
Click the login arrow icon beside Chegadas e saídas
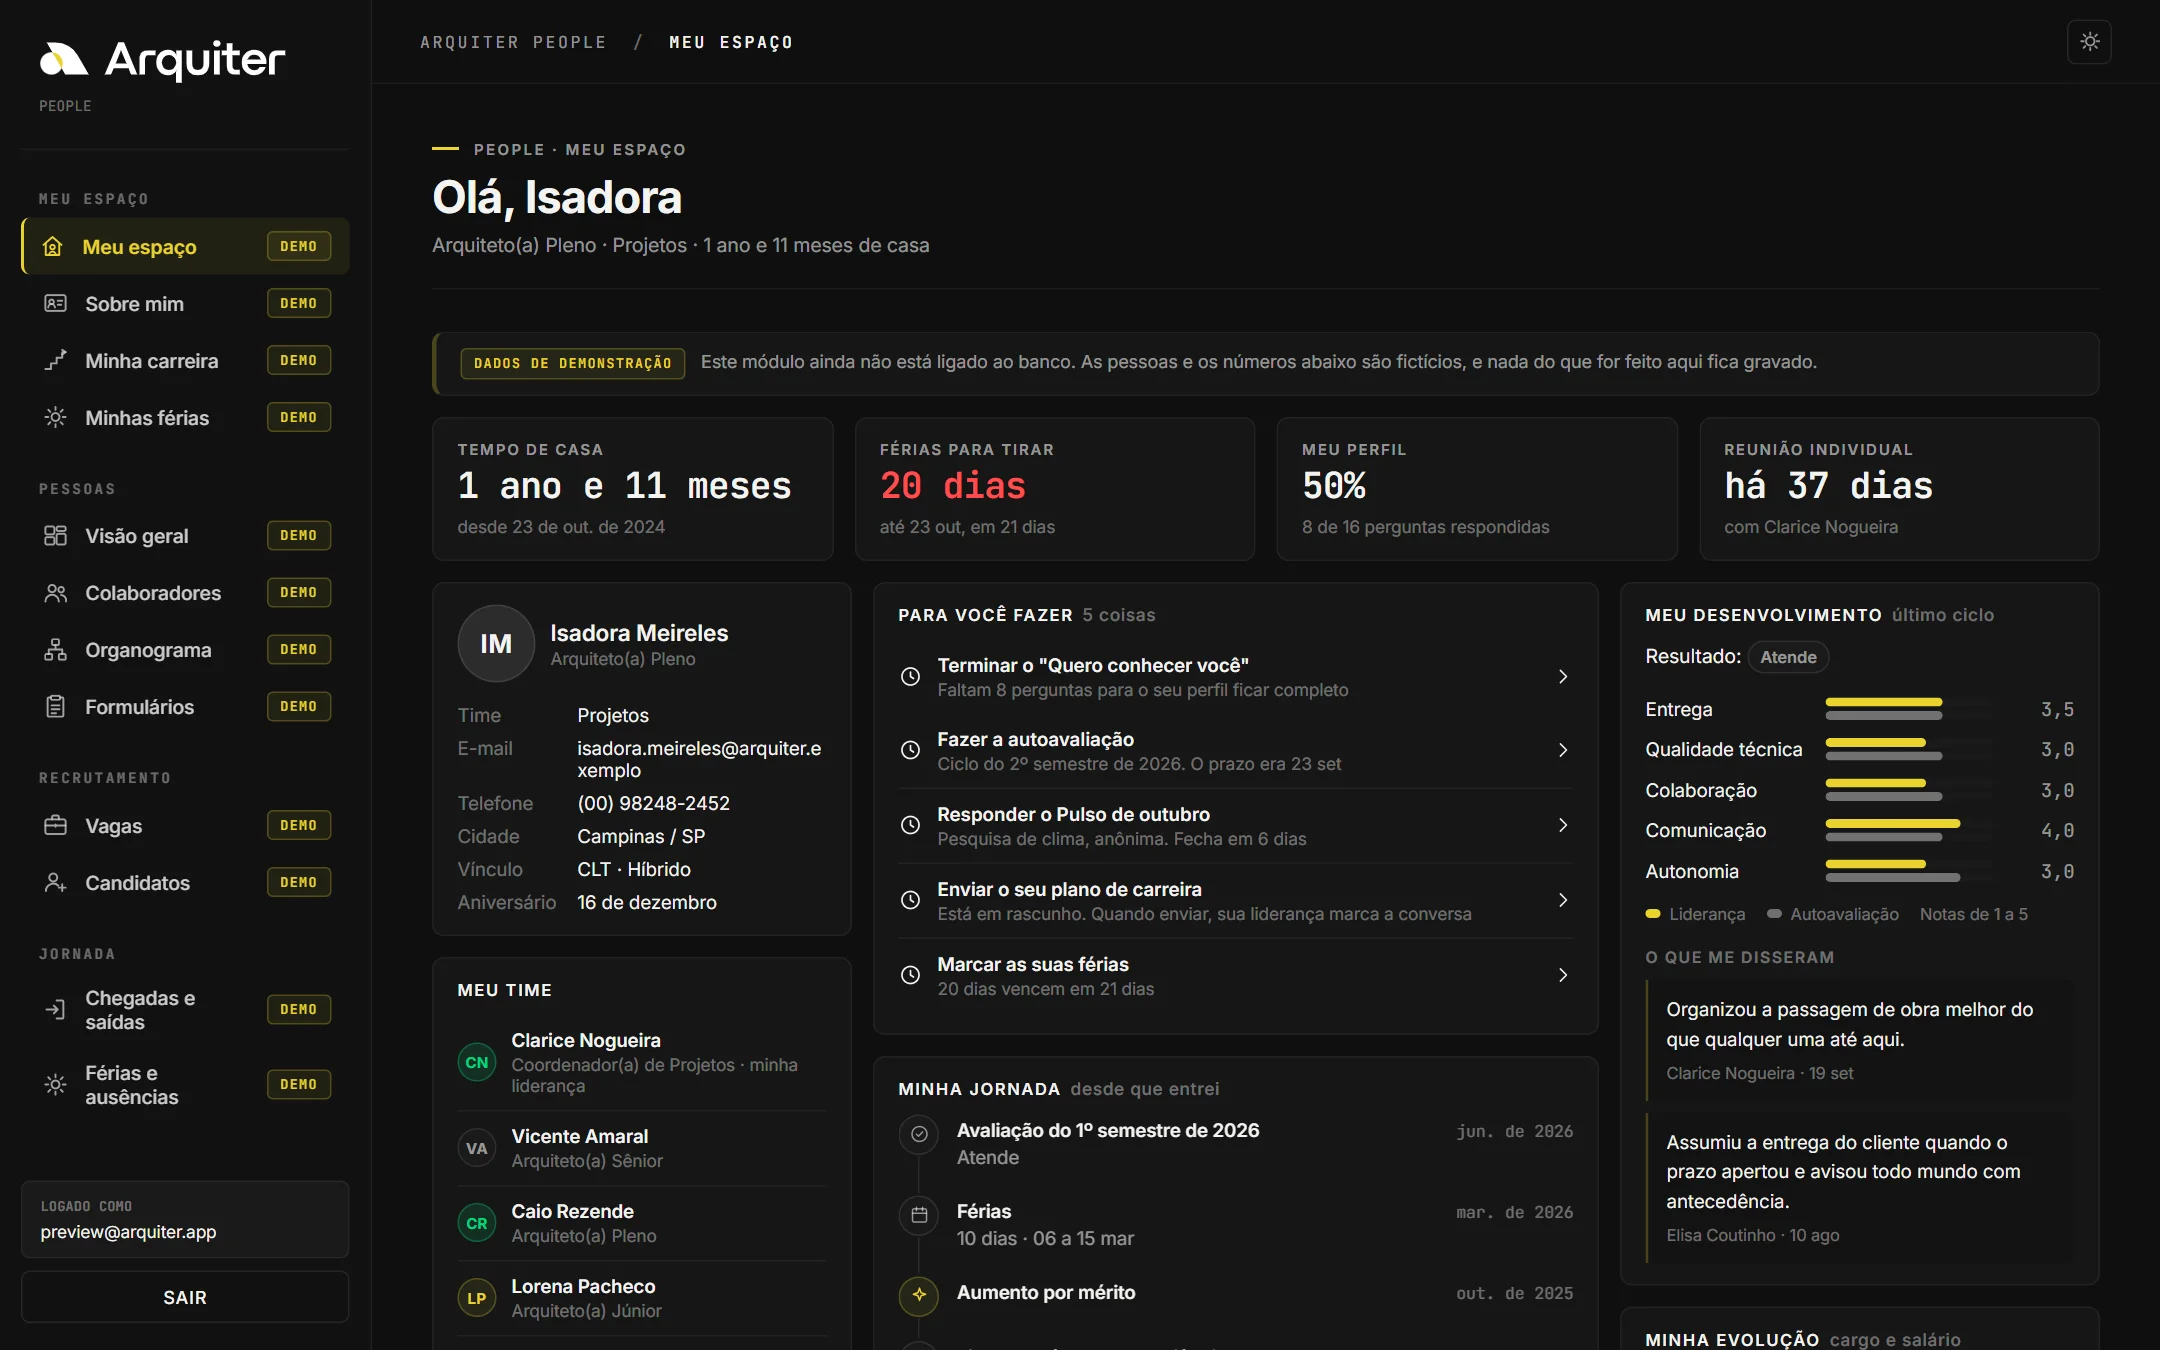coord(55,1009)
